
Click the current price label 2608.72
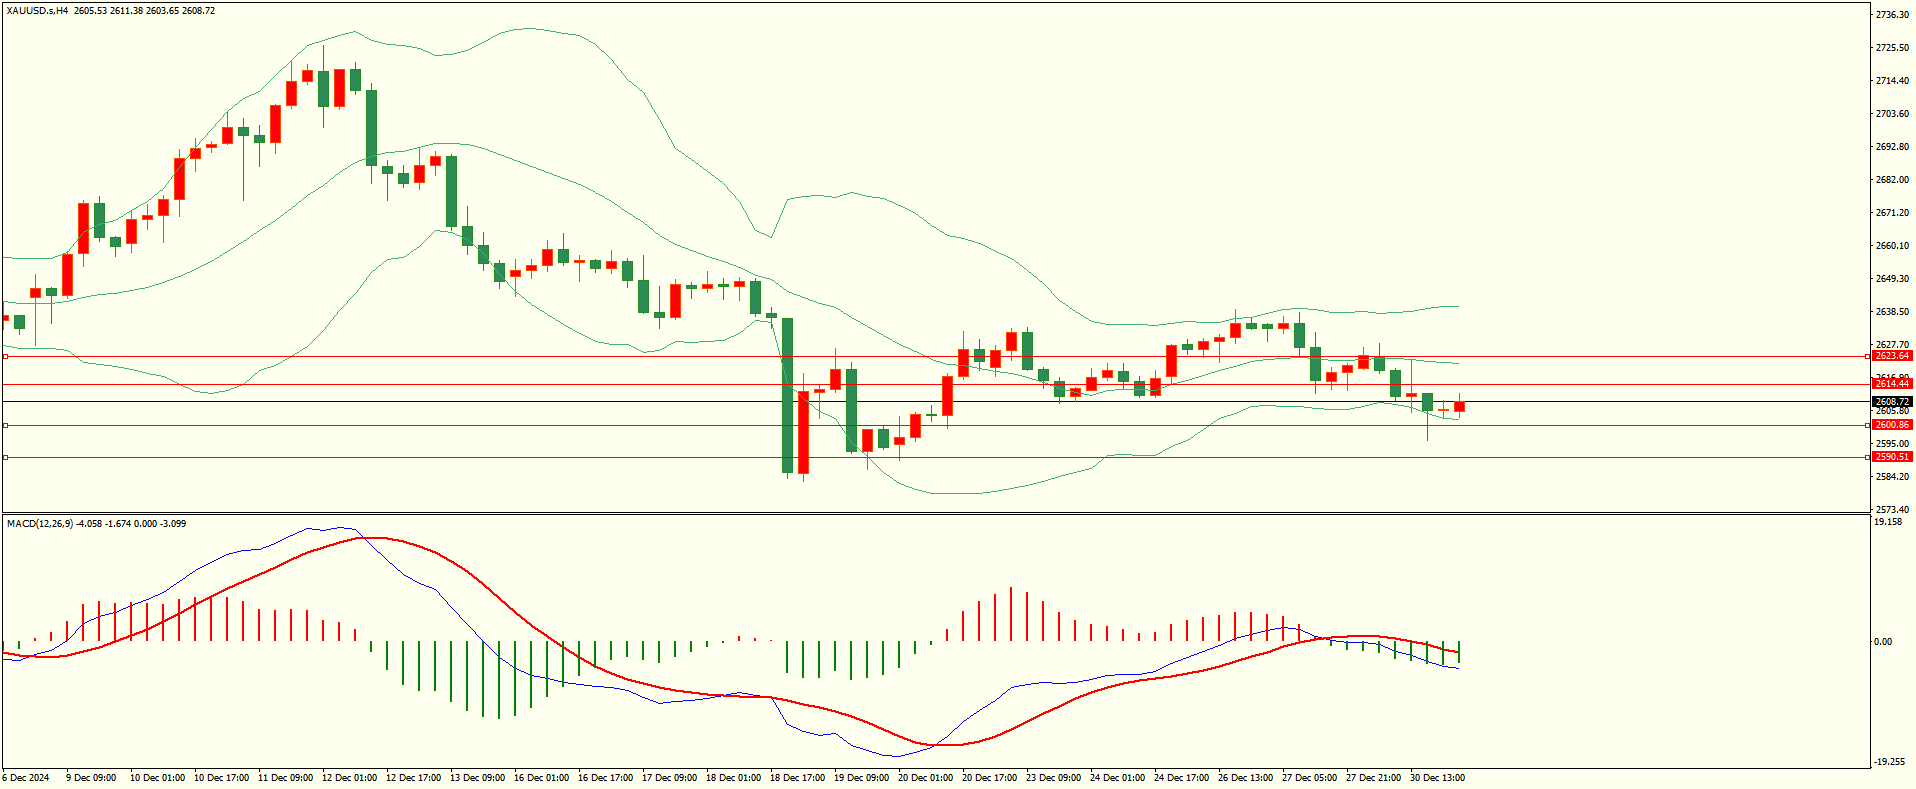(x=1891, y=402)
